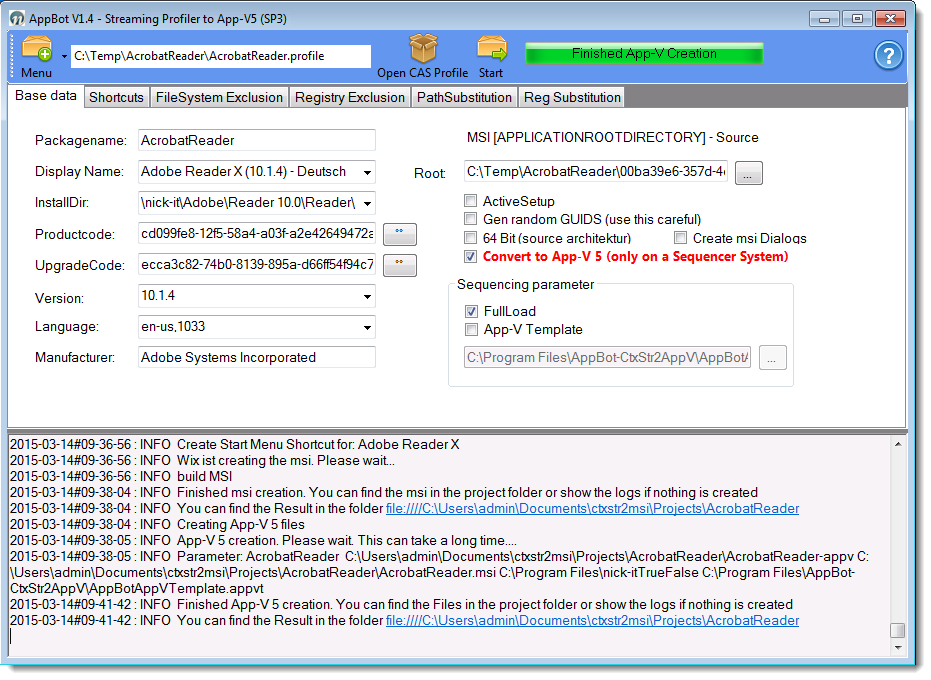Expand the Language dropdown
The height and width of the screenshot is (680, 931).
tap(368, 327)
